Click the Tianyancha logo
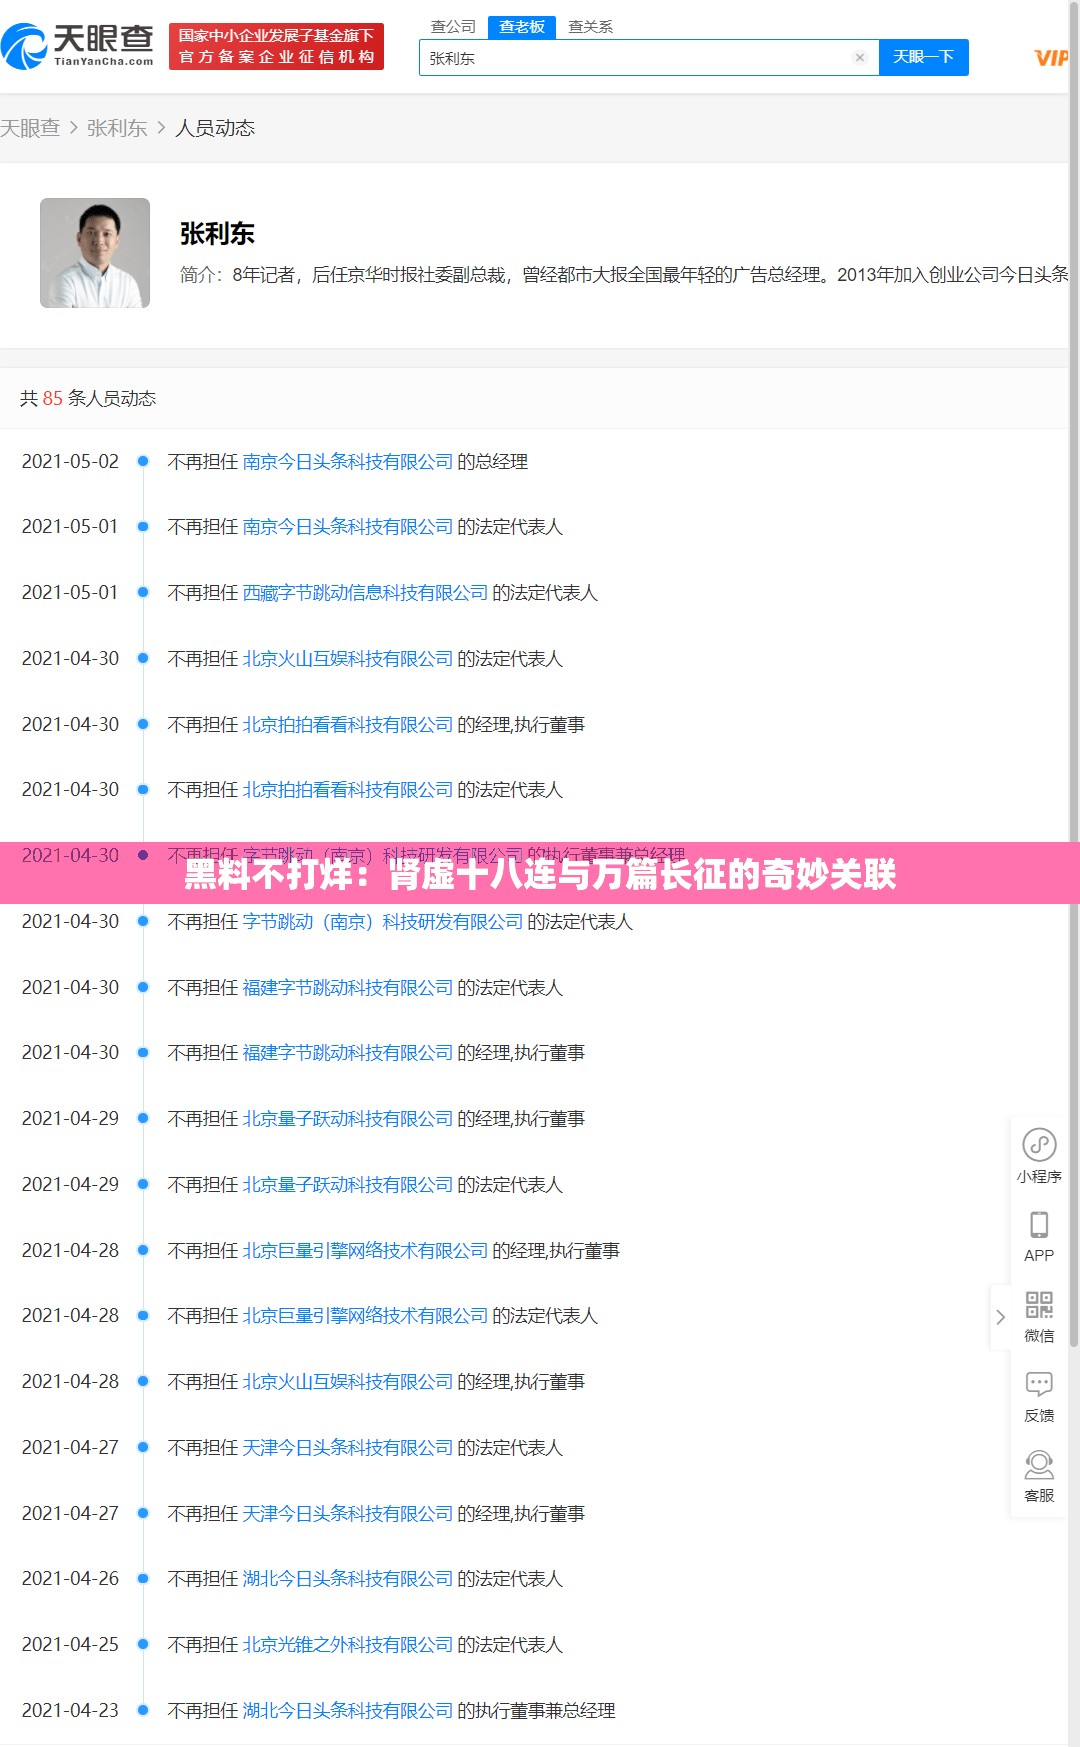The height and width of the screenshot is (1747, 1080). pyautogui.click(x=77, y=46)
